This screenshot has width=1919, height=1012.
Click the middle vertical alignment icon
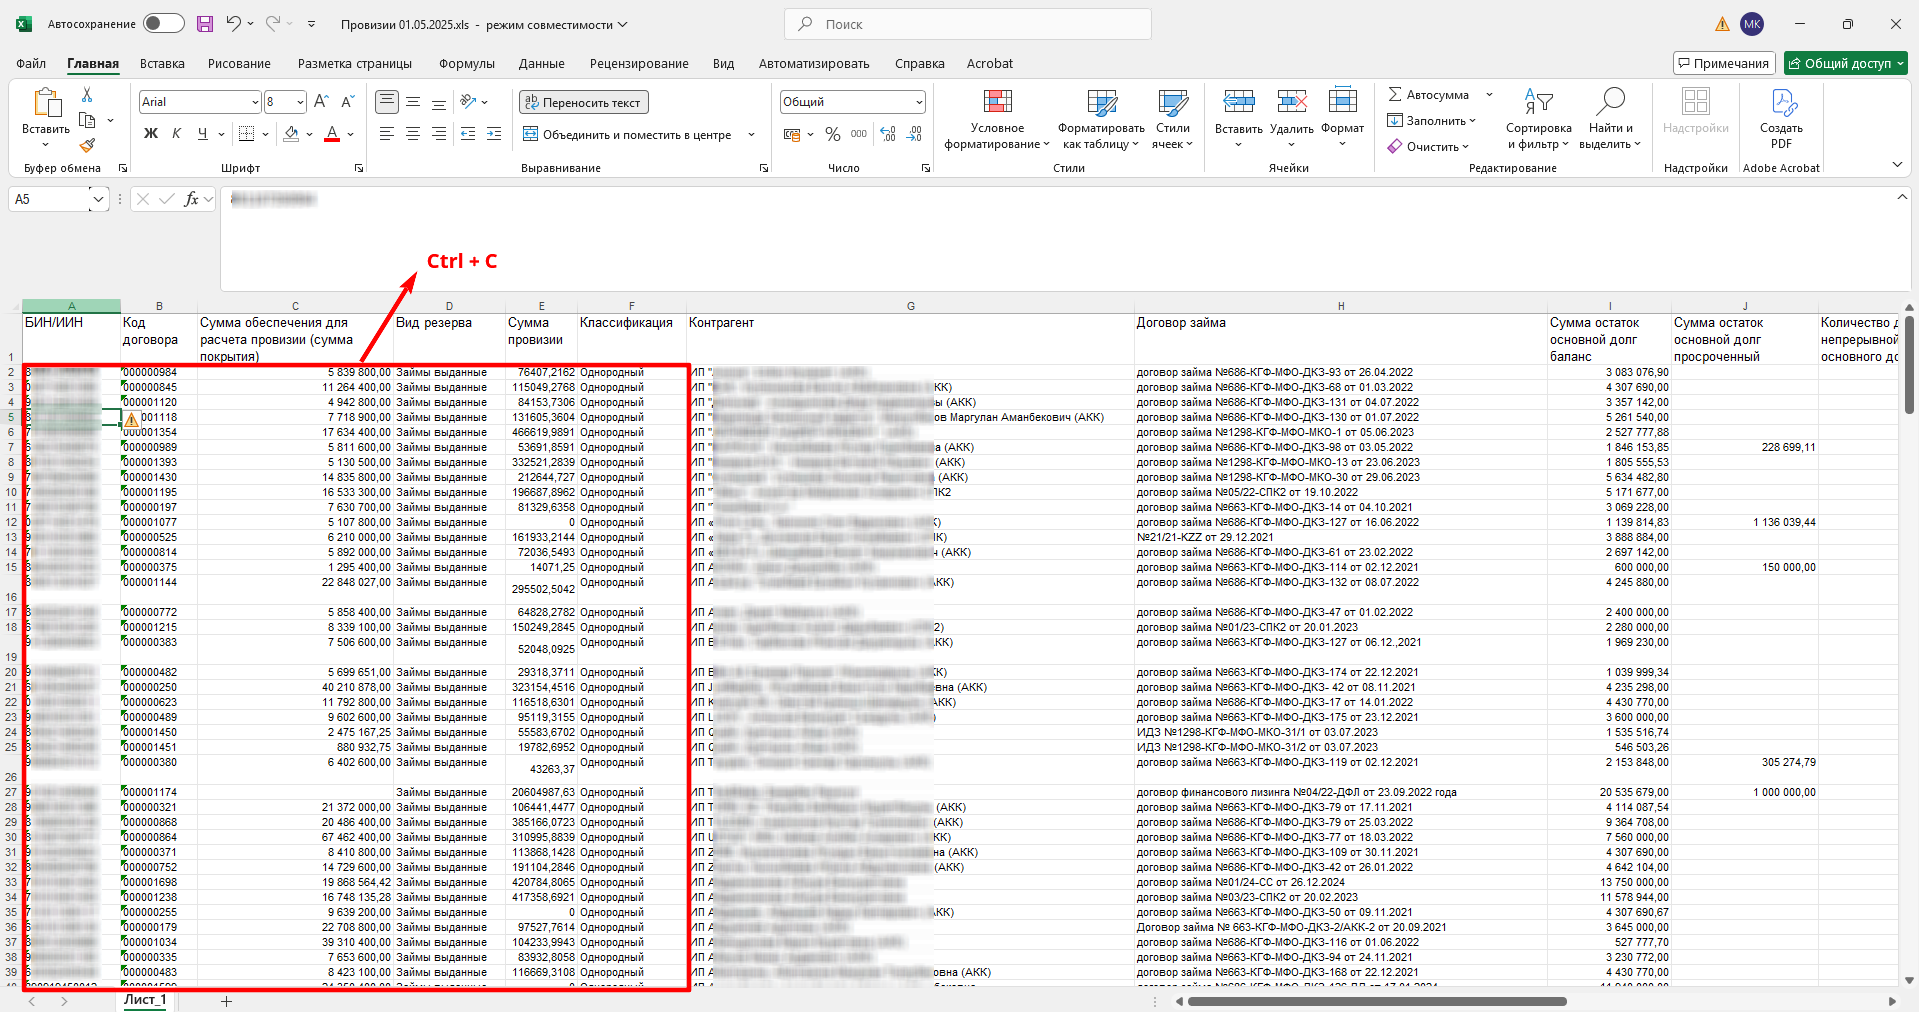(x=413, y=102)
